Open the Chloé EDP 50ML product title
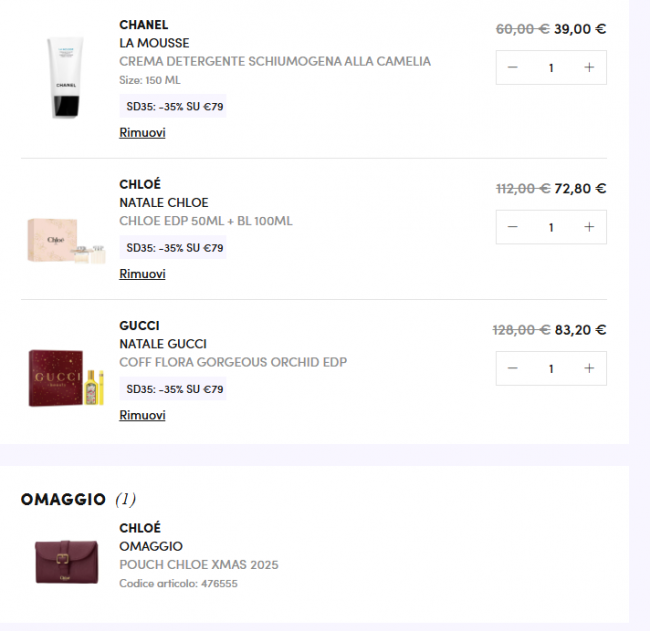The image size is (650, 631). click(x=206, y=221)
